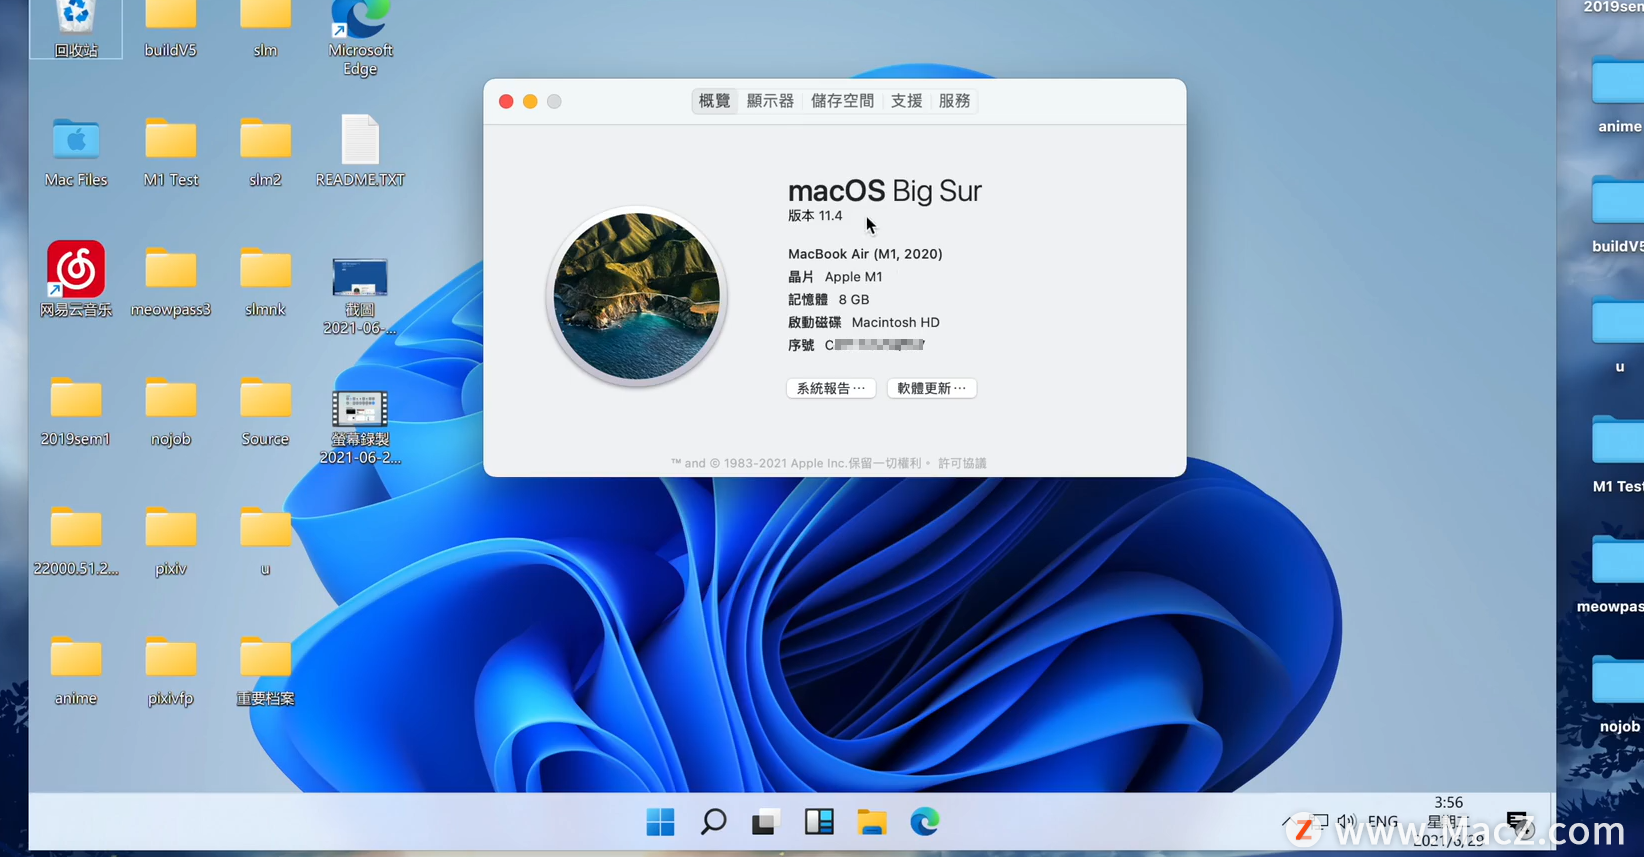Select the pixivfp folder

pyautogui.click(x=170, y=671)
